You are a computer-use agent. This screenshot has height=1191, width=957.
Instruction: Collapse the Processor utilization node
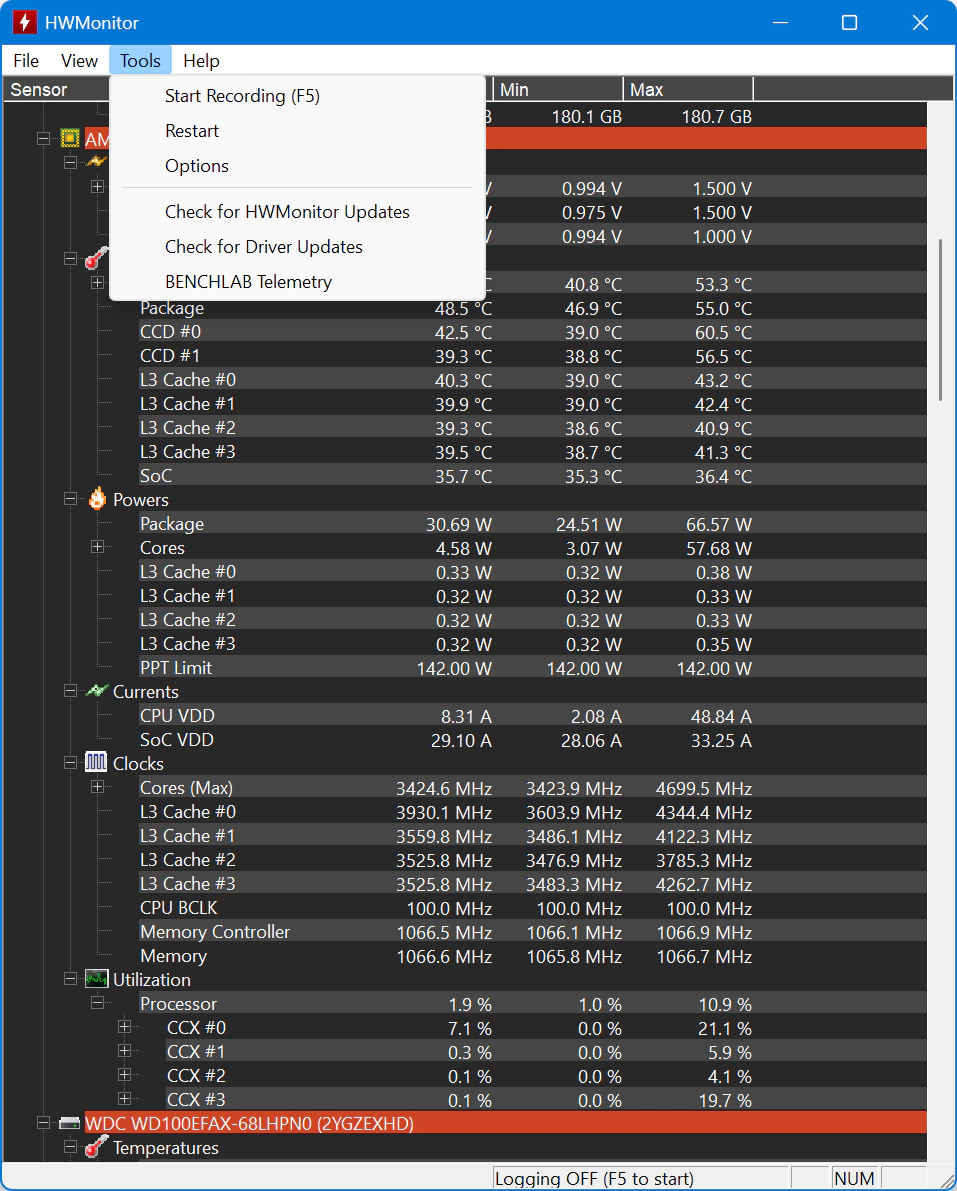pyautogui.click(x=97, y=1003)
